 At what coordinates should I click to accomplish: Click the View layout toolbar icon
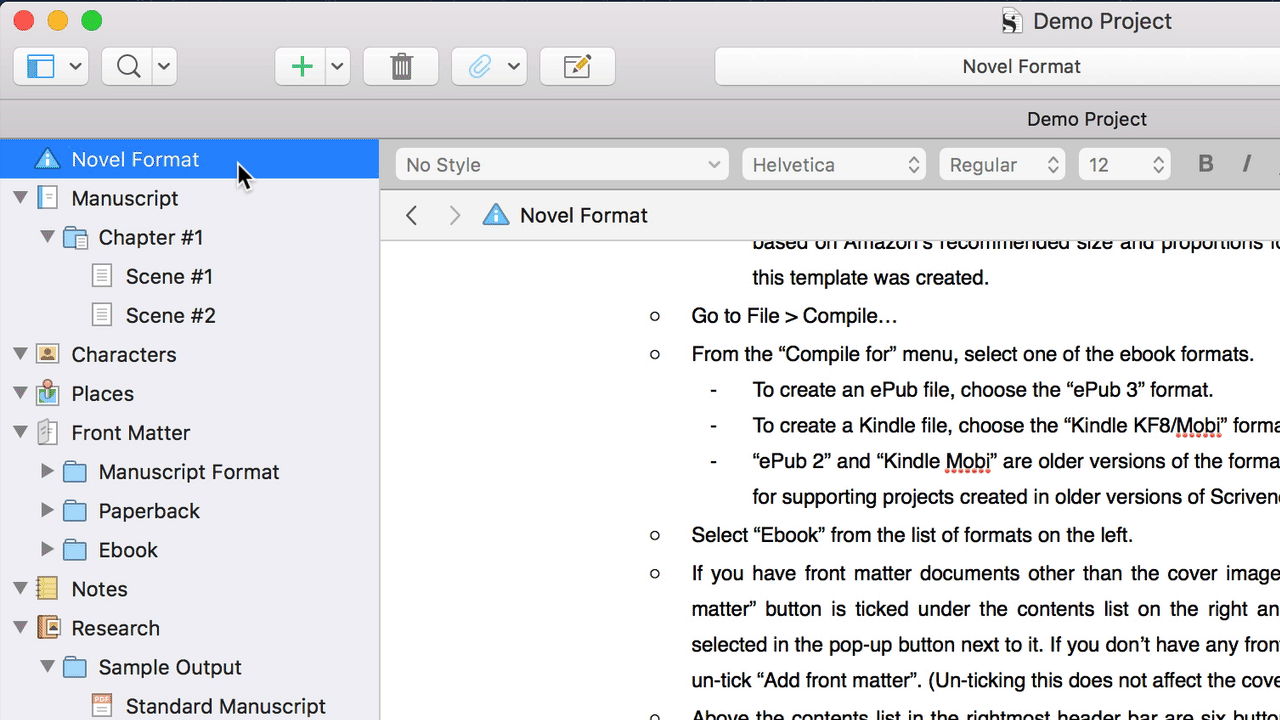coord(39,67)
